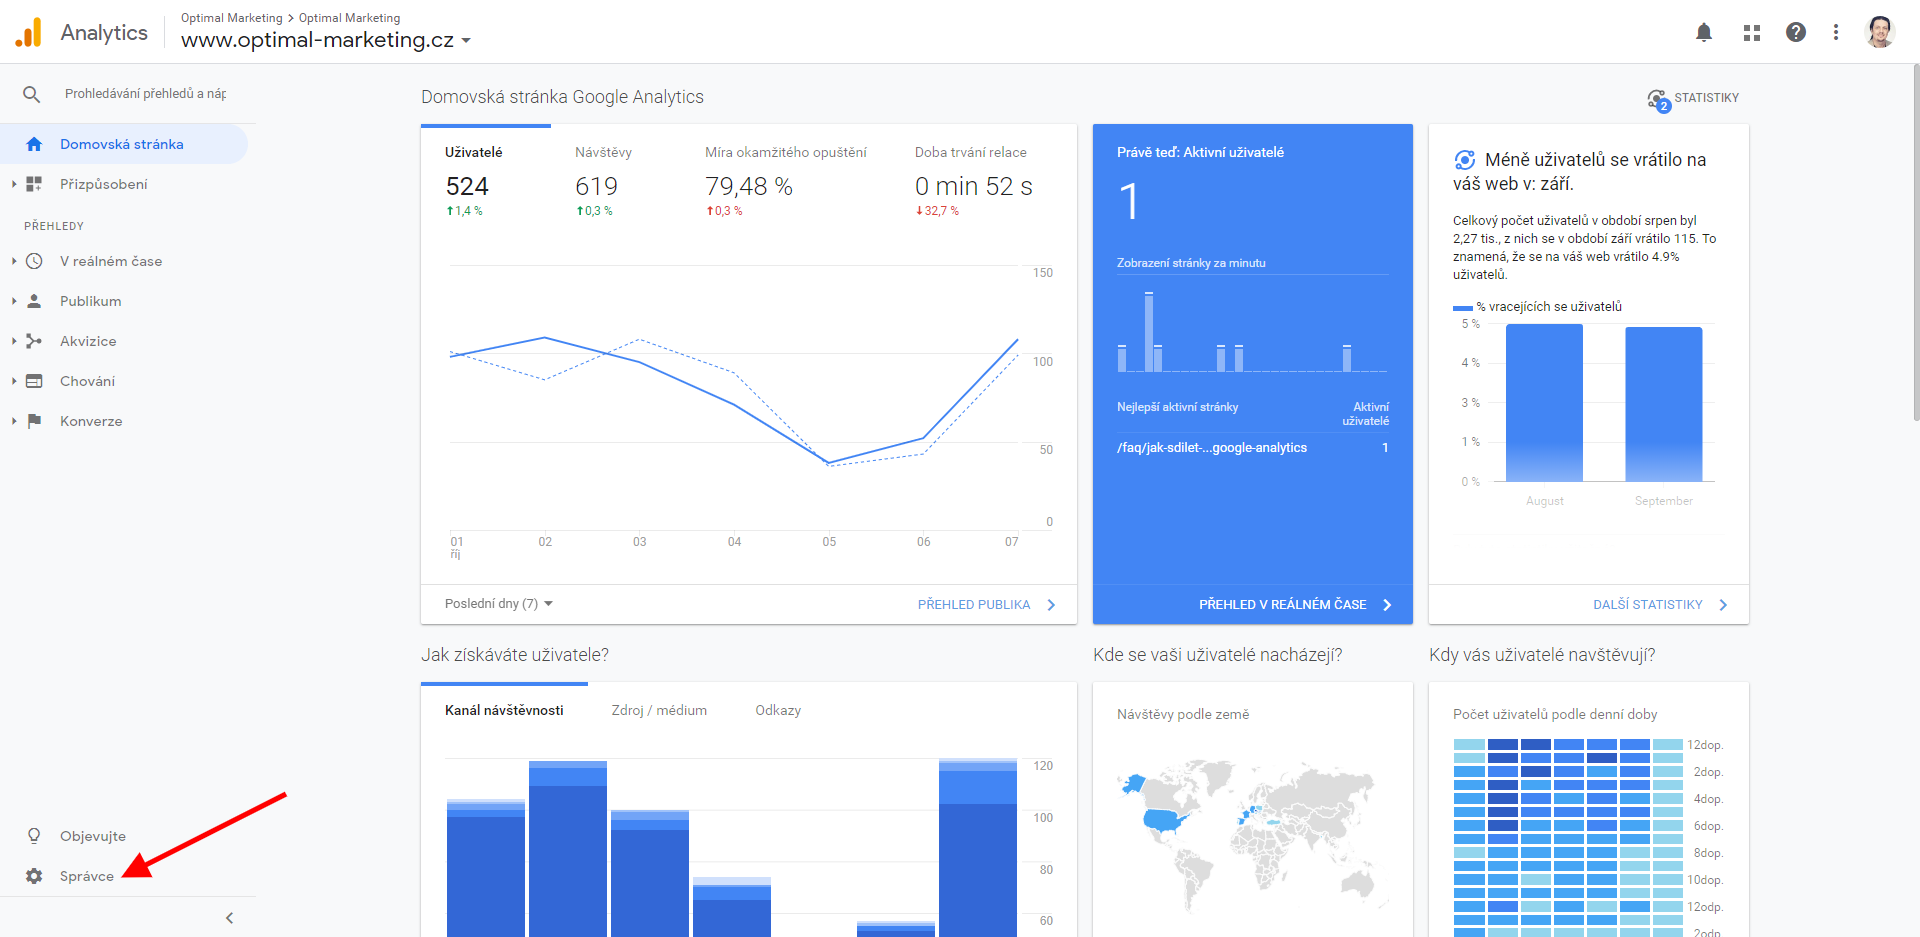Click the 0 min 52 s session duration
1920x937 pixels.
pos(974,186)
